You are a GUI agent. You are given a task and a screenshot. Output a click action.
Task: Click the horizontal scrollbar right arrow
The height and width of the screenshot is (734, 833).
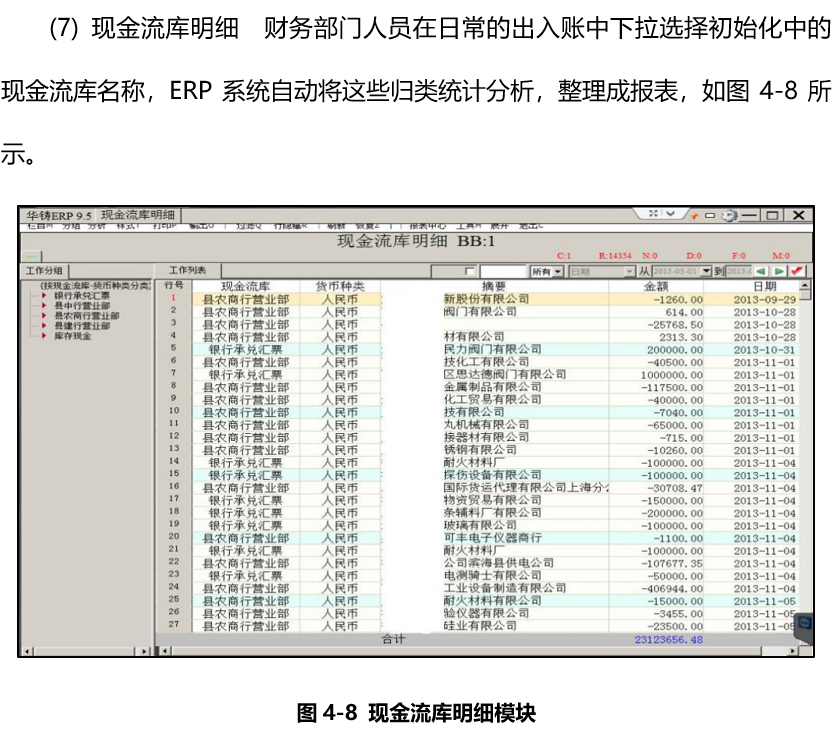793,651
